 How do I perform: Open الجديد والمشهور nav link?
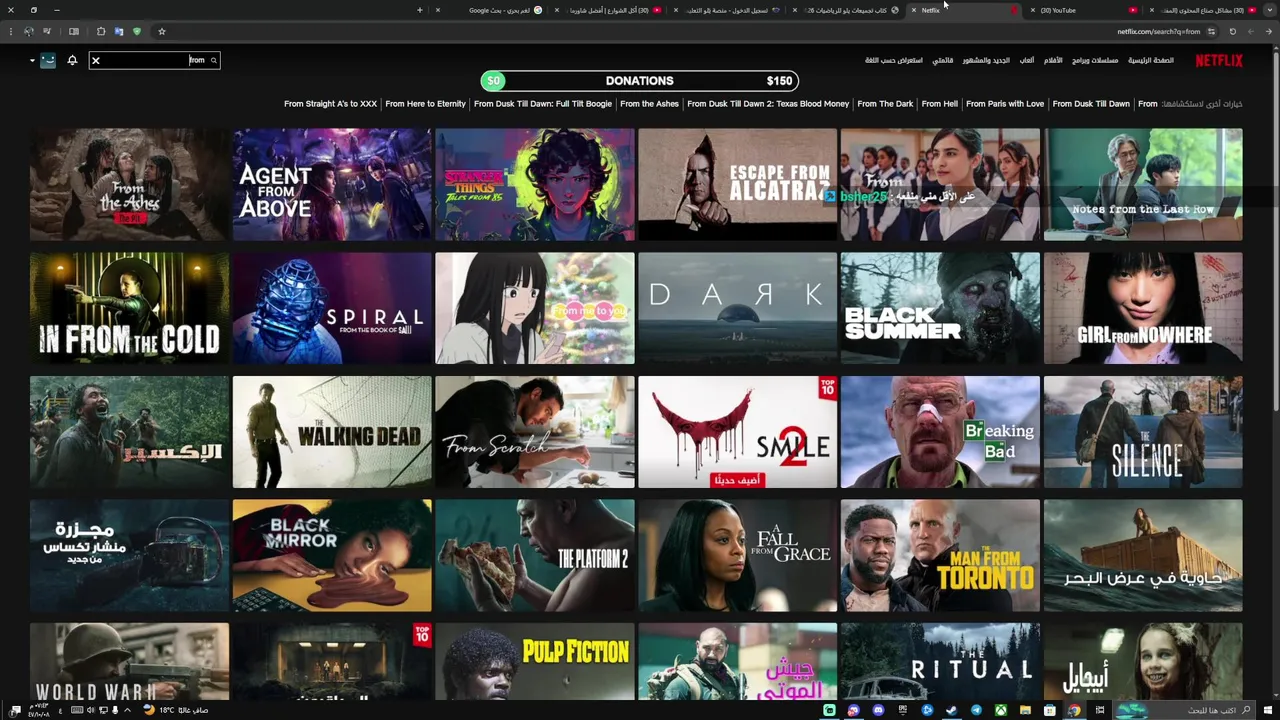(x=986, y=60)
